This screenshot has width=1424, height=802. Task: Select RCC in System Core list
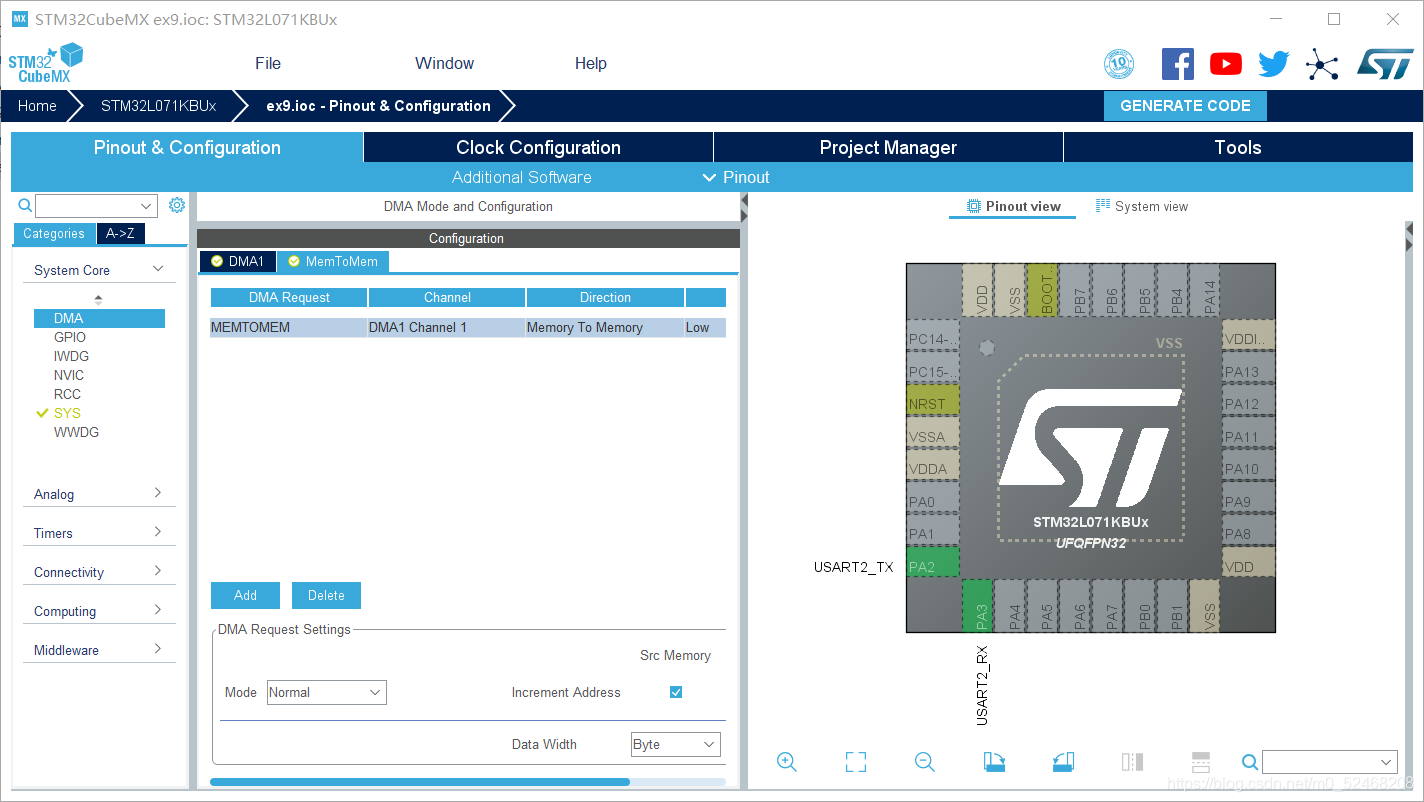coord(67,394)
